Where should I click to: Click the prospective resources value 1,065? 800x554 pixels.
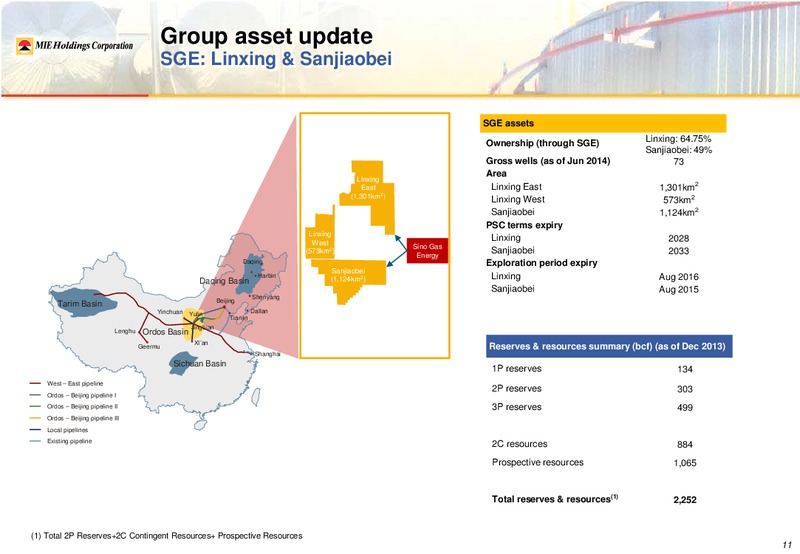685,463
